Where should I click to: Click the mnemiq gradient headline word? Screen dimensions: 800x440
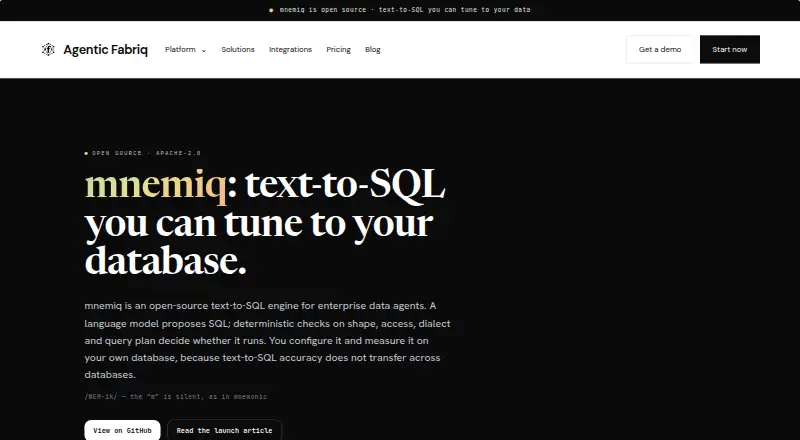pos(156,185)
